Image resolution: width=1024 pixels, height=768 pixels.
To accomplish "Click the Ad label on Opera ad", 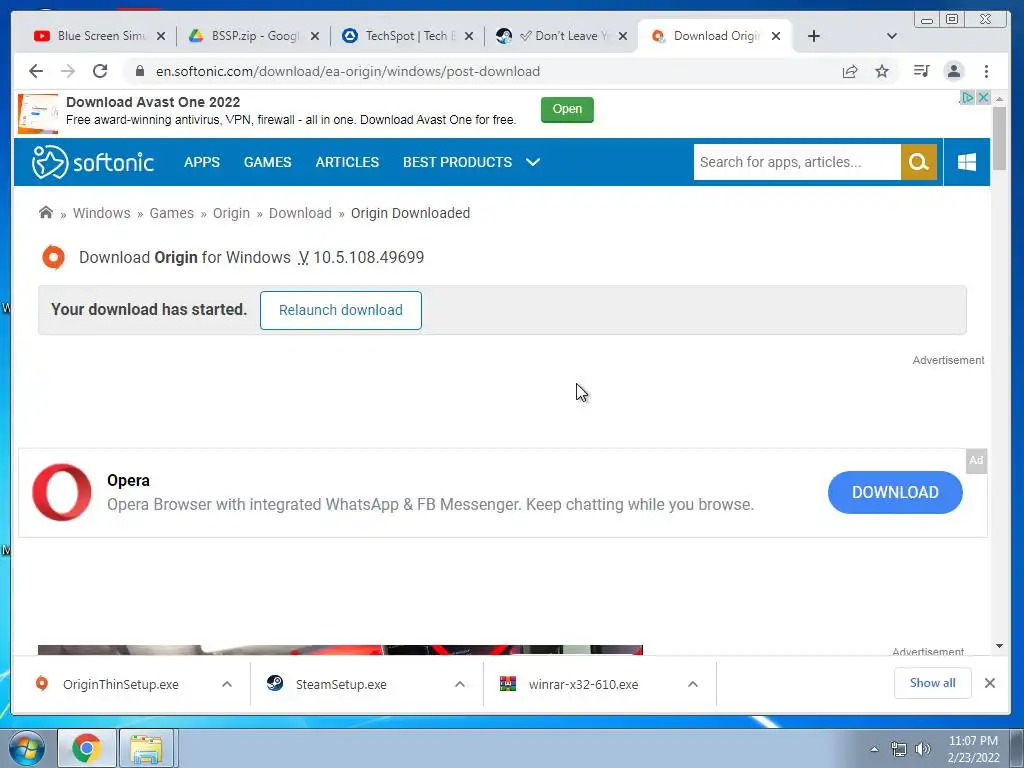I will point(976,460).
